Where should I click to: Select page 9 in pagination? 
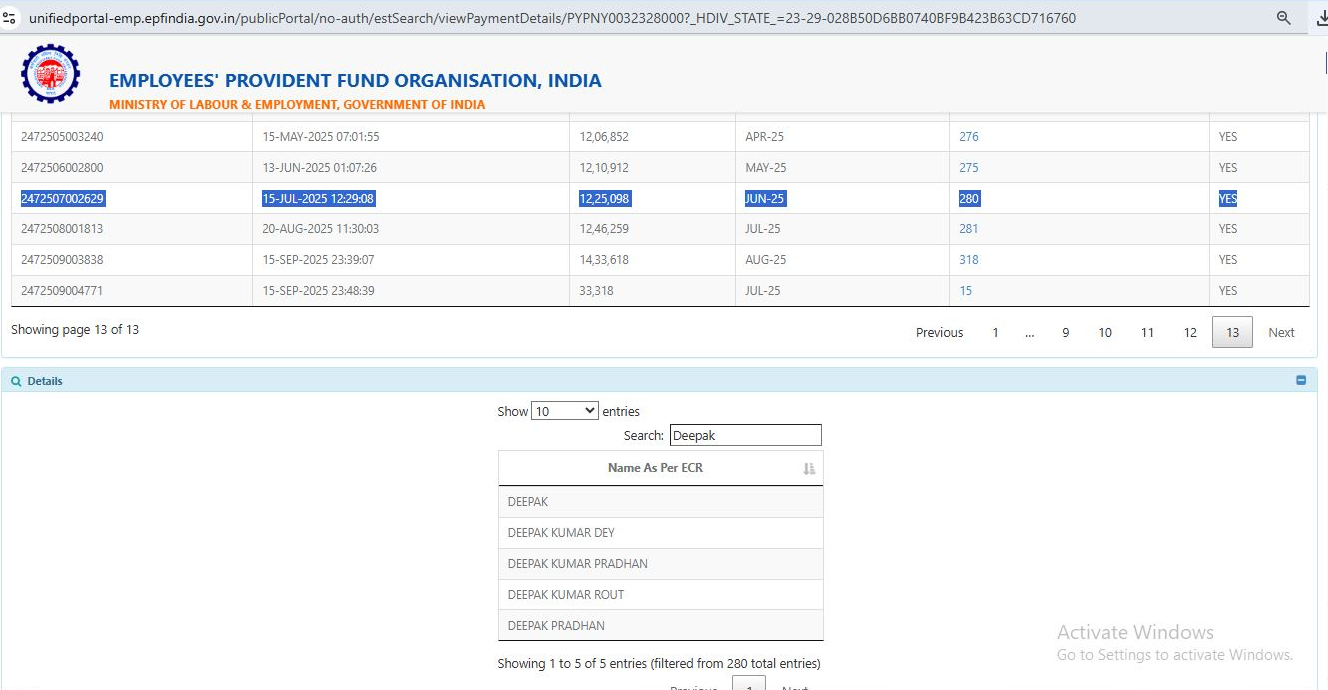coord(1065,332)
